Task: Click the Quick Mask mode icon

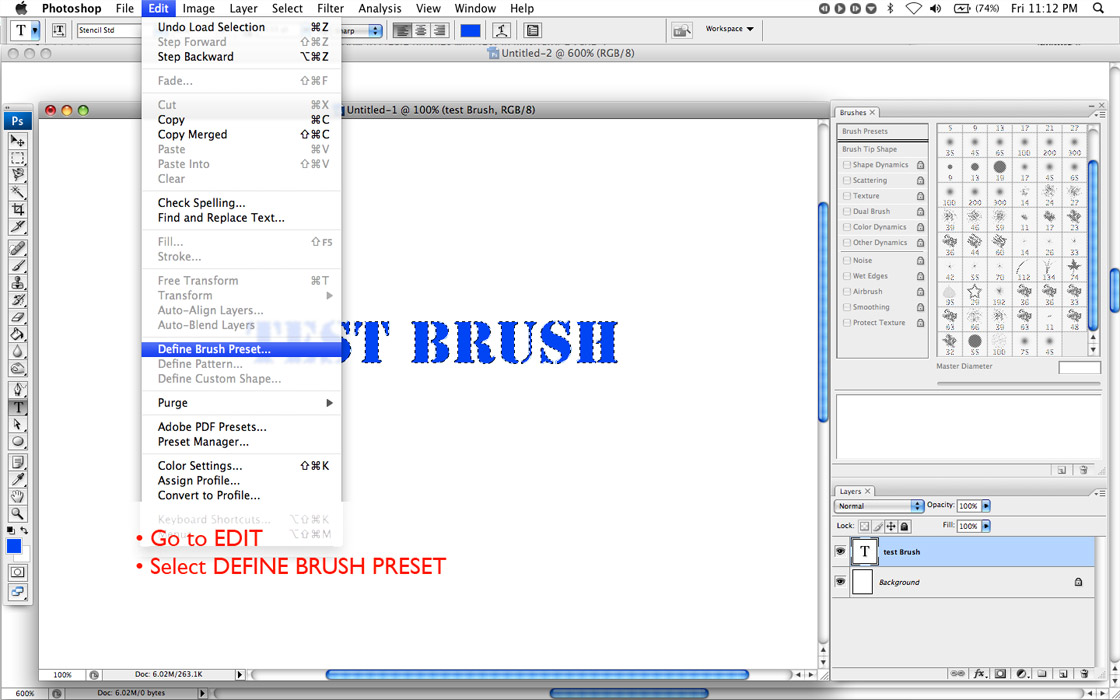Action: point(18,572)
